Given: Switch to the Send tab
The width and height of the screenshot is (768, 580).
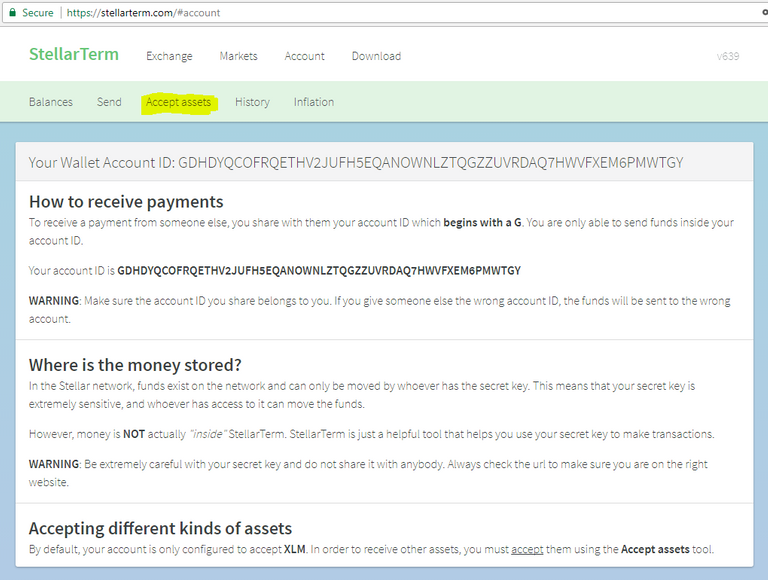Looking at the screenshot, I should click(x=109, y=102).
